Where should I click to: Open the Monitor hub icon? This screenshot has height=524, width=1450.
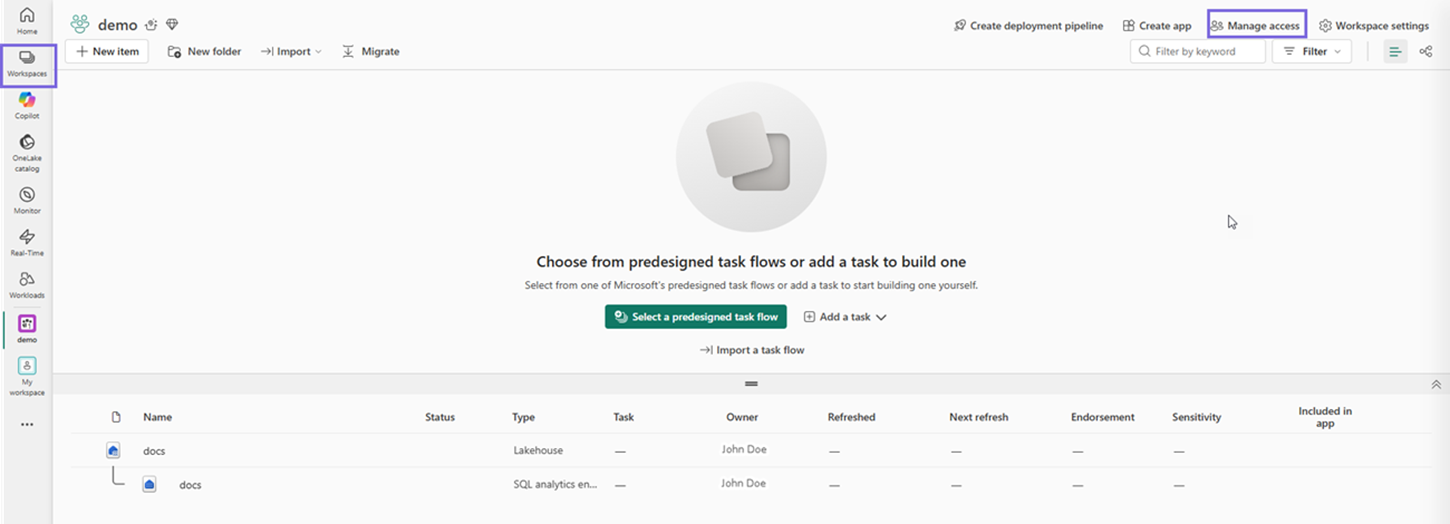tap(27, 200)
